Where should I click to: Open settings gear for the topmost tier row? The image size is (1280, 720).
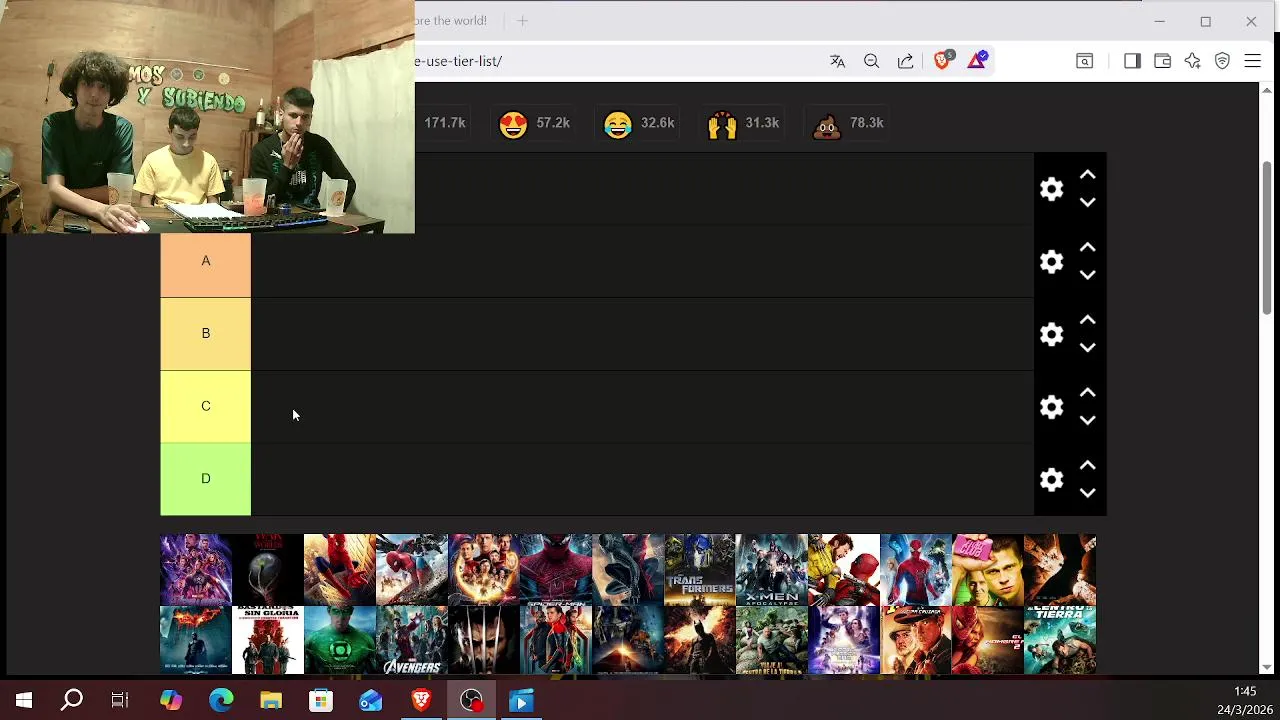(1051, 189)
